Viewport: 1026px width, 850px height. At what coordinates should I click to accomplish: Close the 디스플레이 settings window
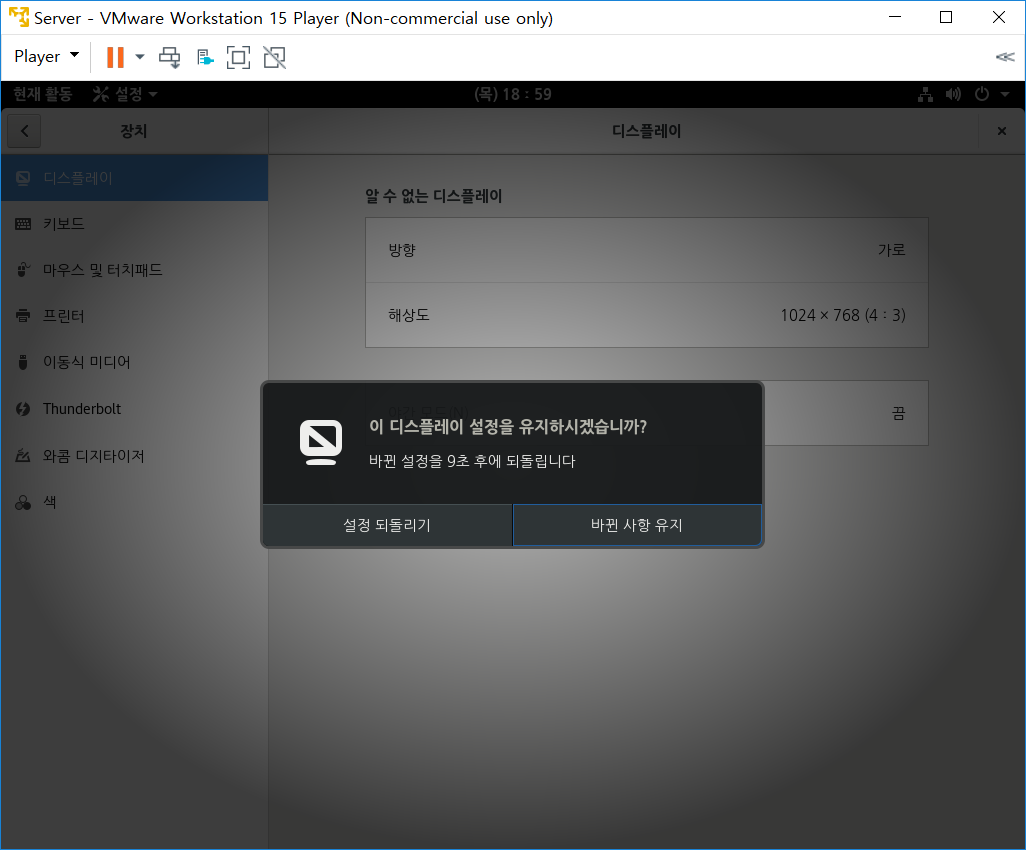pos(1001,131)
